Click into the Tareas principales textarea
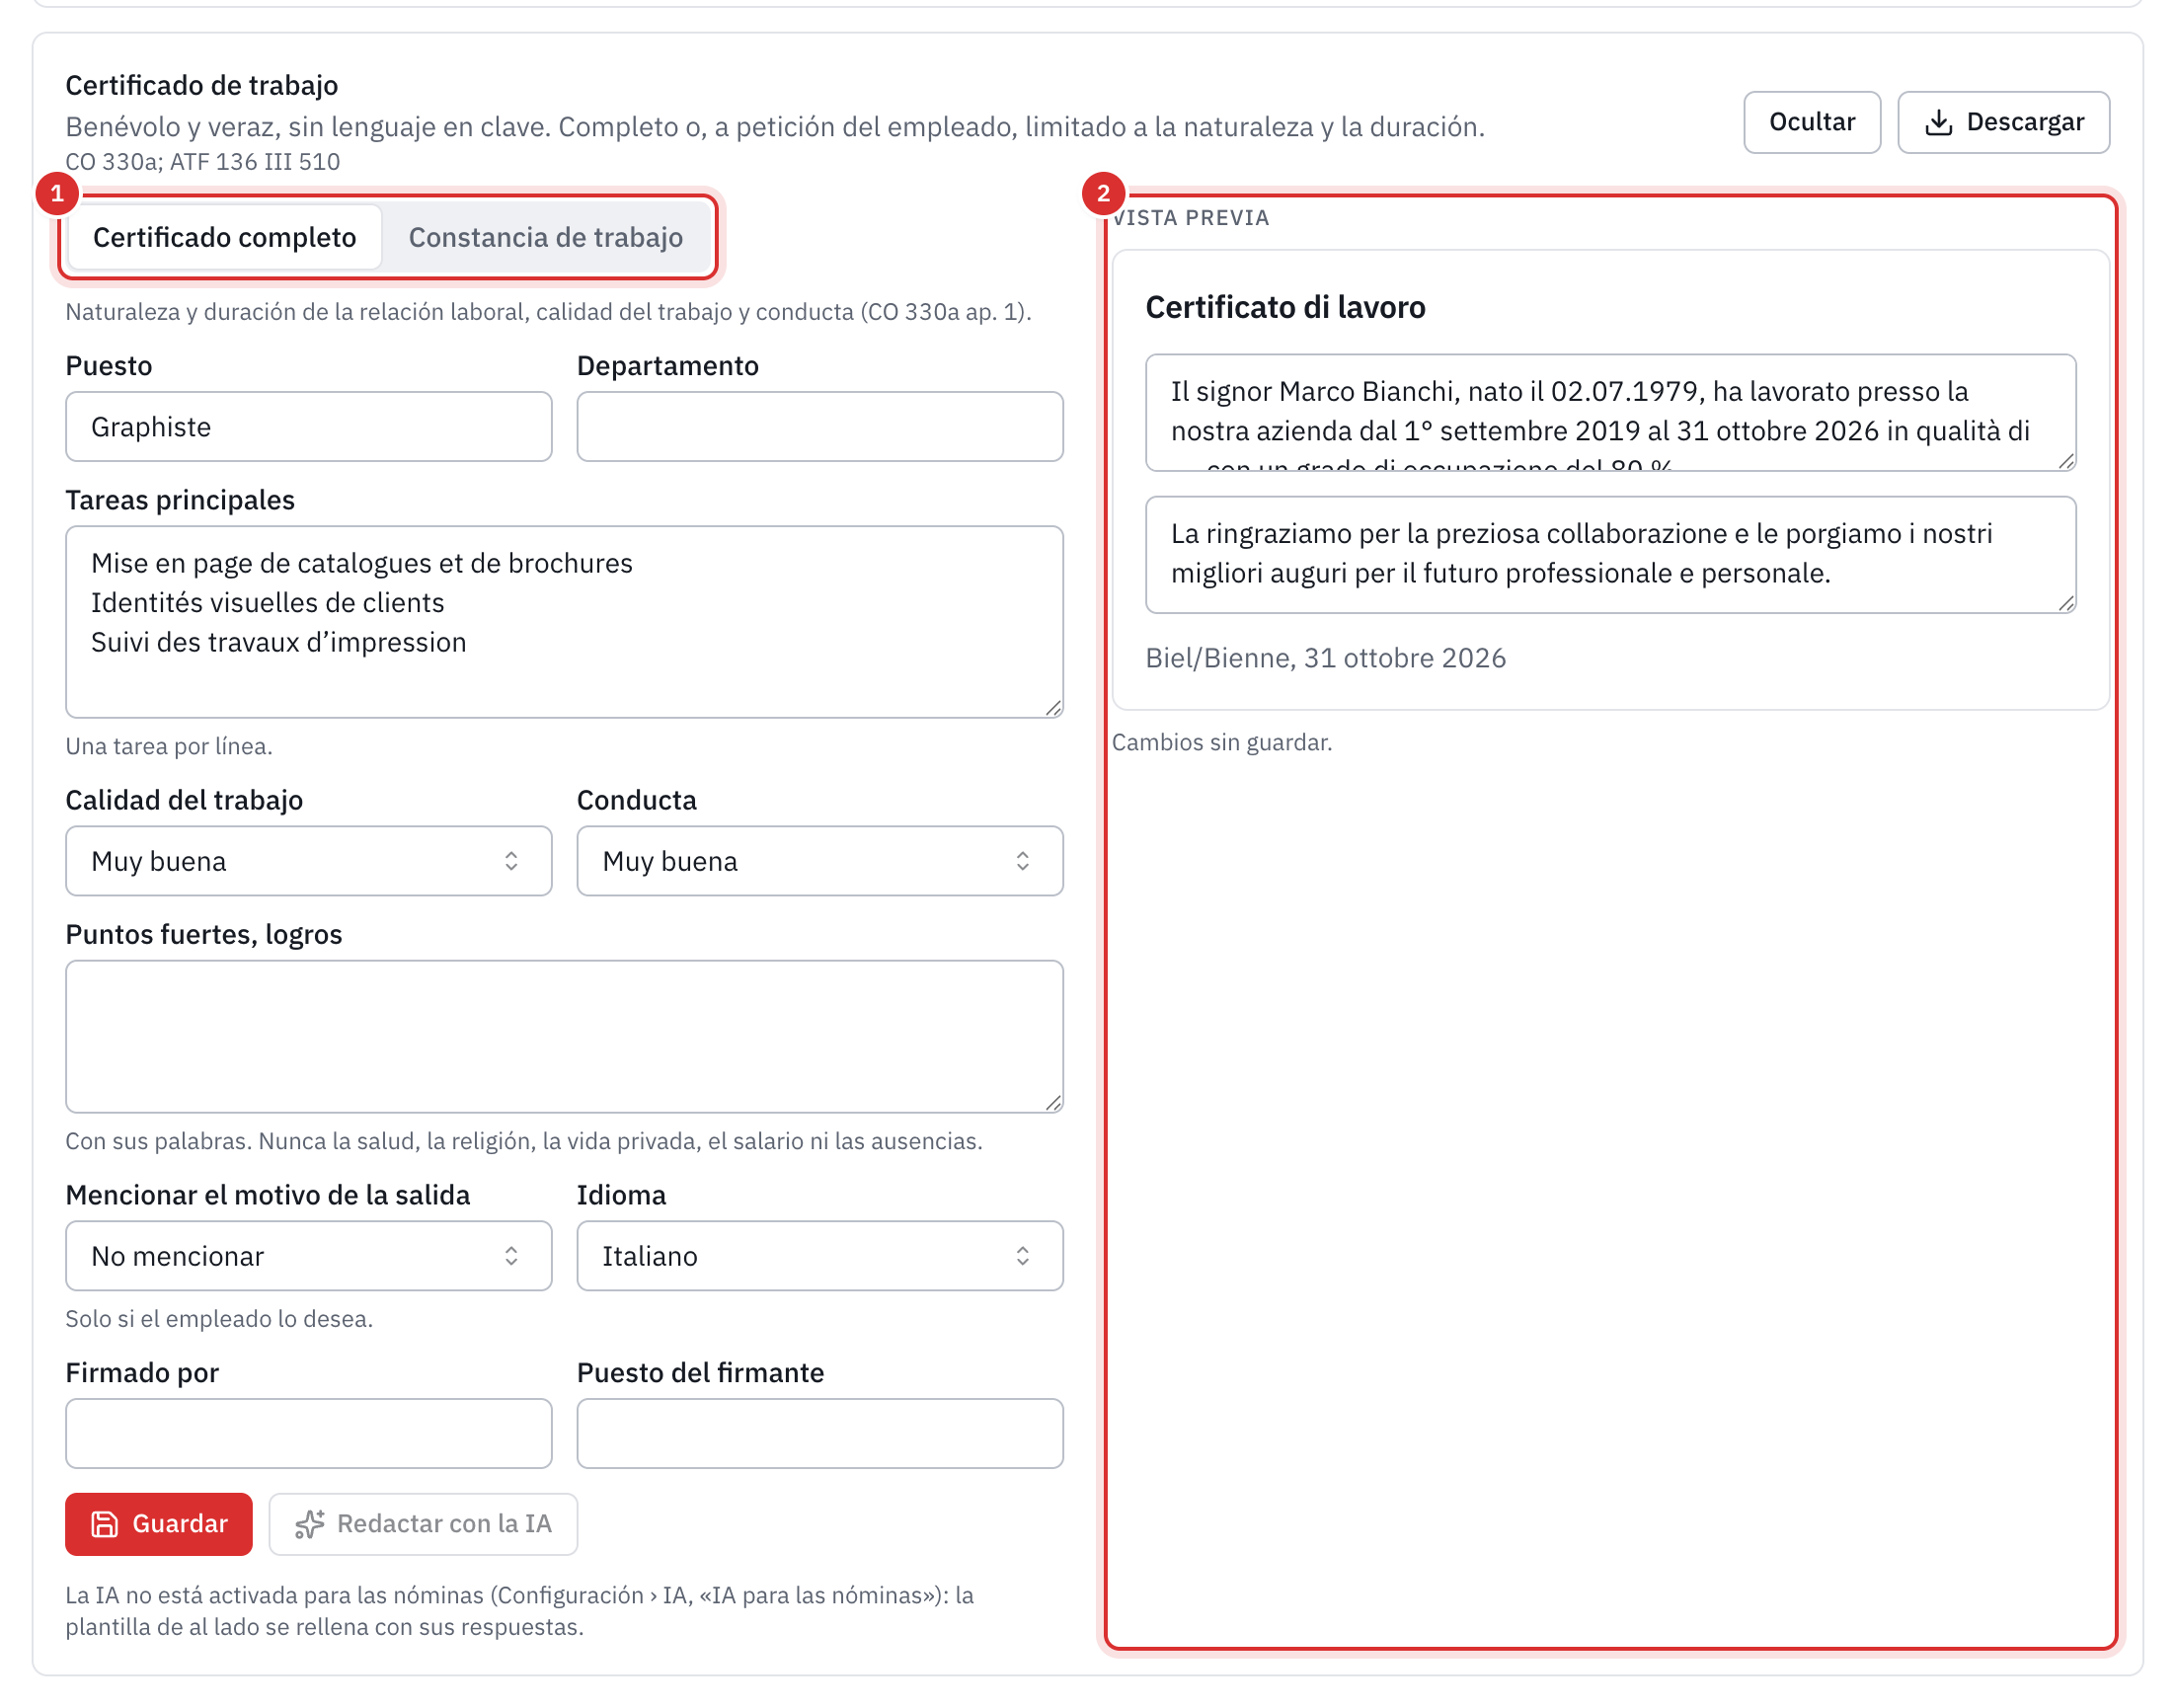 564,622
